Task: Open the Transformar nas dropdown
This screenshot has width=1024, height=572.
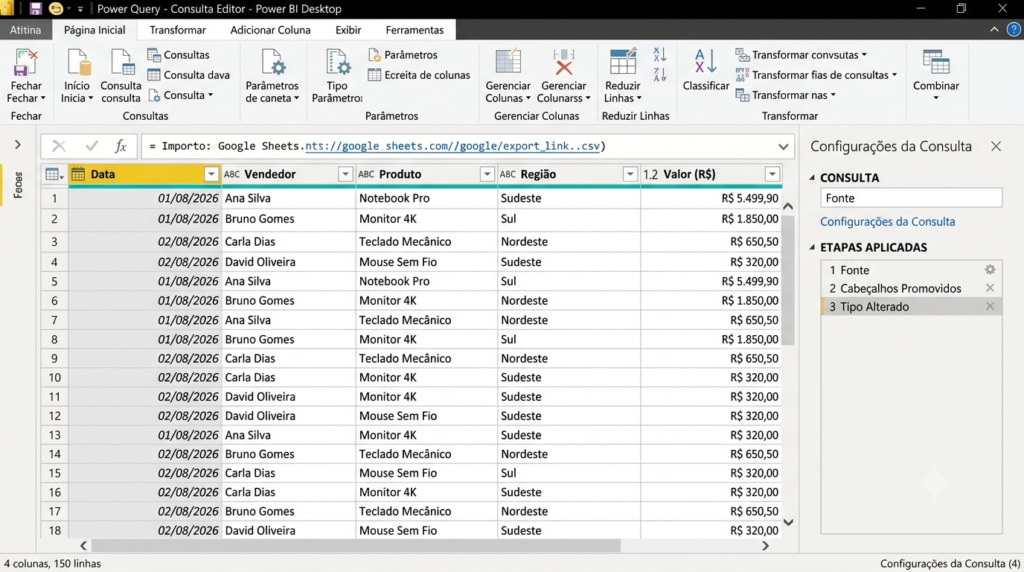Action: [x=786, y=95]
